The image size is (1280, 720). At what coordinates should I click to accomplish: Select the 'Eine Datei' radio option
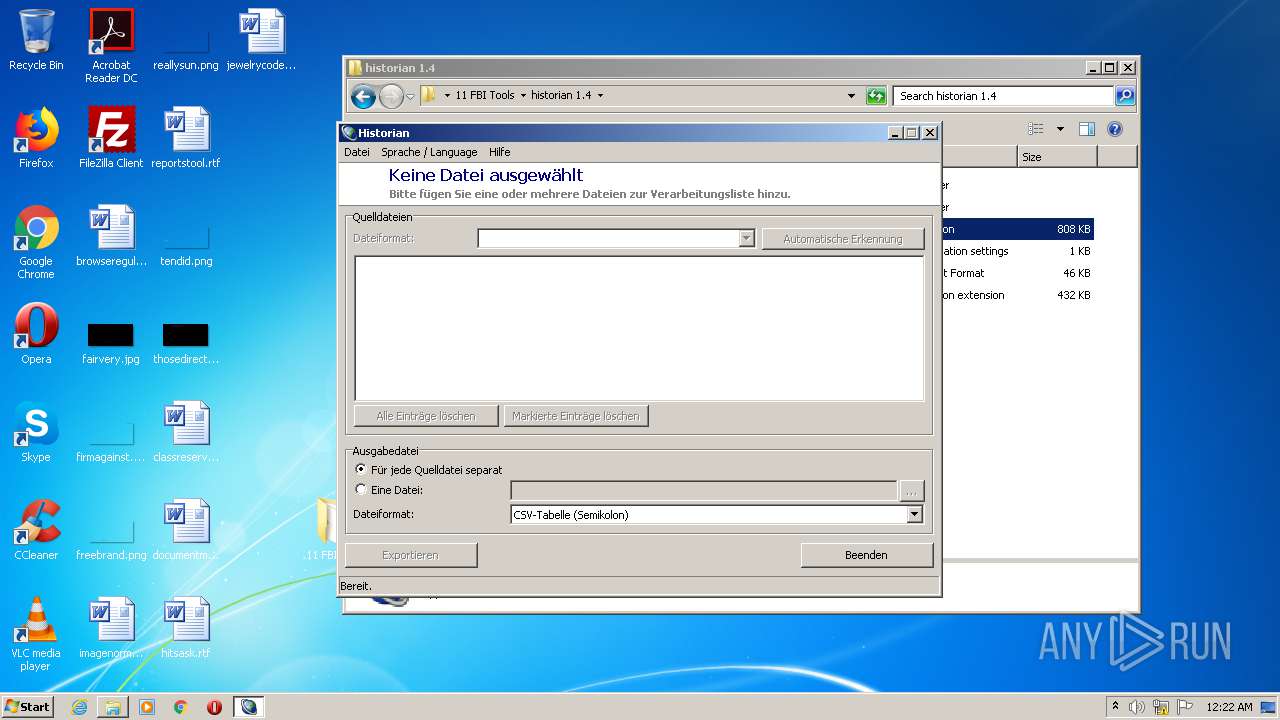point(390,490)
